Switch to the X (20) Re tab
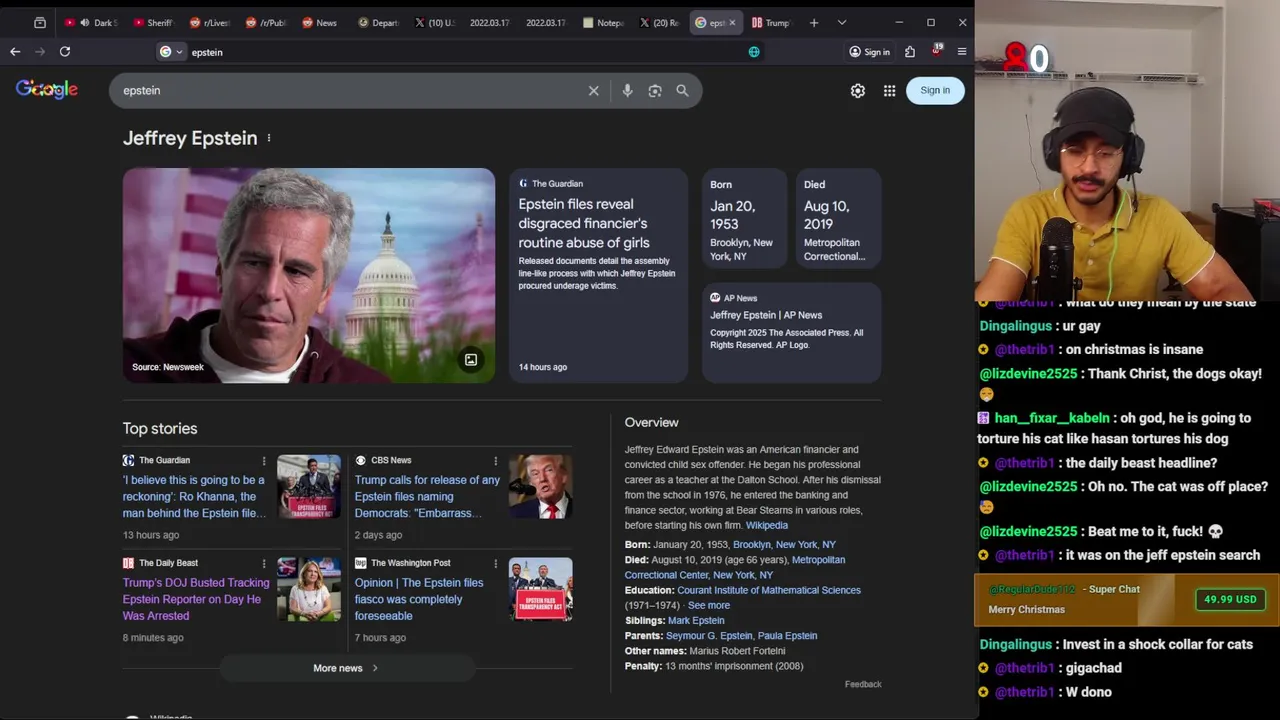Screen dimensions: 1280x720 658,22
